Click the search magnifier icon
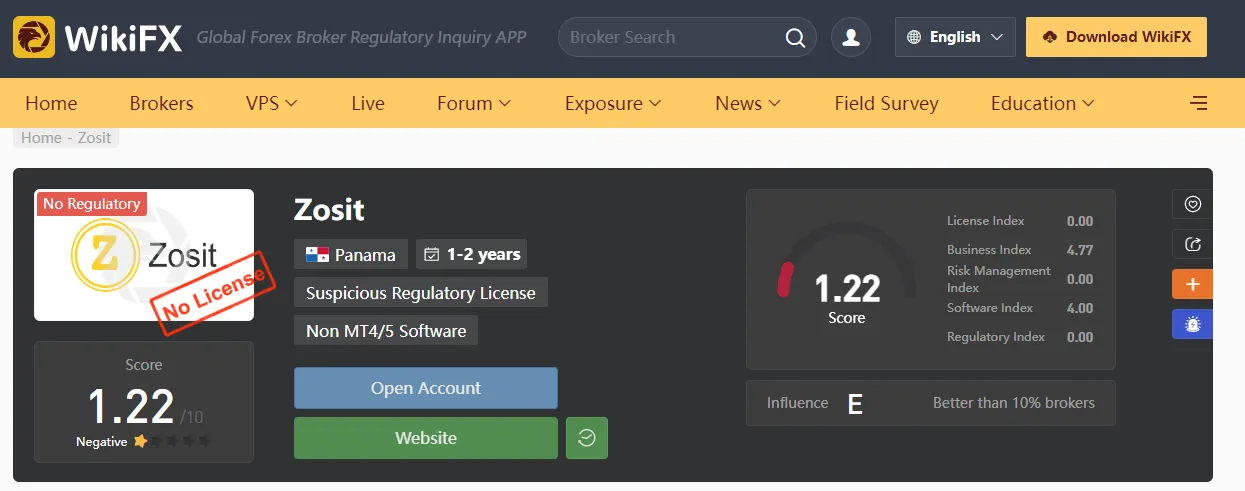The image size is (1245, 491). pos(795,38)
